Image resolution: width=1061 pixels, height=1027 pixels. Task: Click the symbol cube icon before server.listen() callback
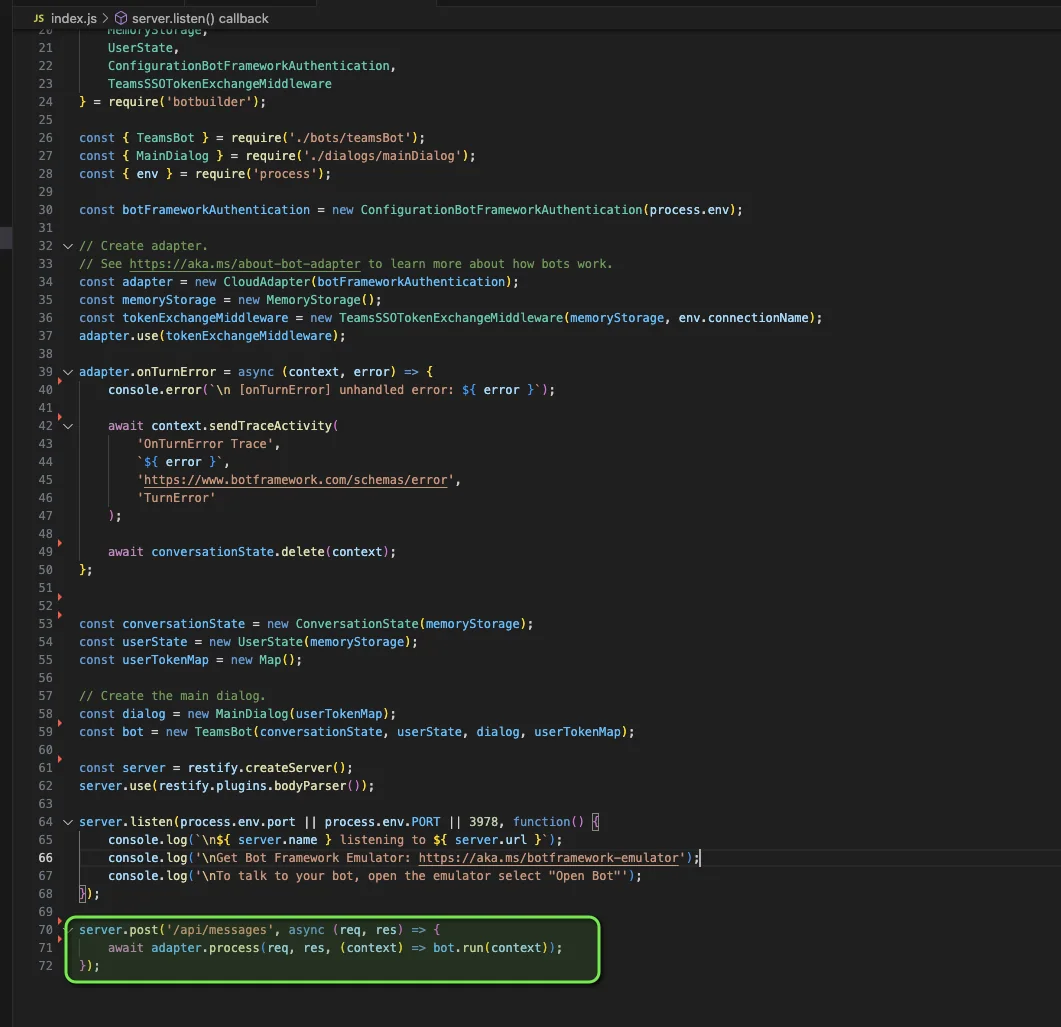click(121, 18)
